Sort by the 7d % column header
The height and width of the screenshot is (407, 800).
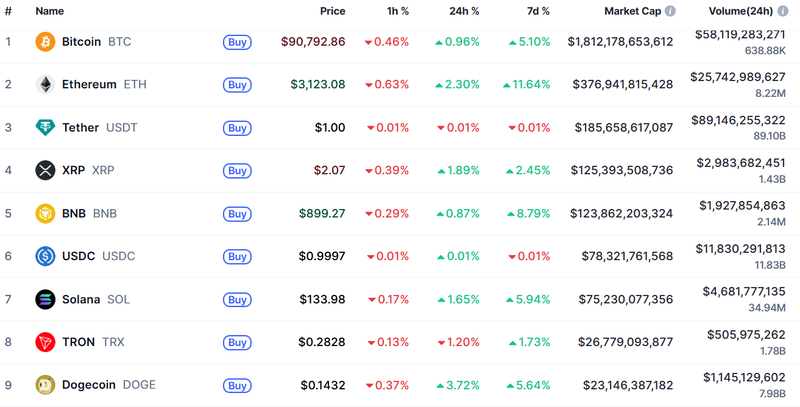pyautogui.click(x=537, y=11)
